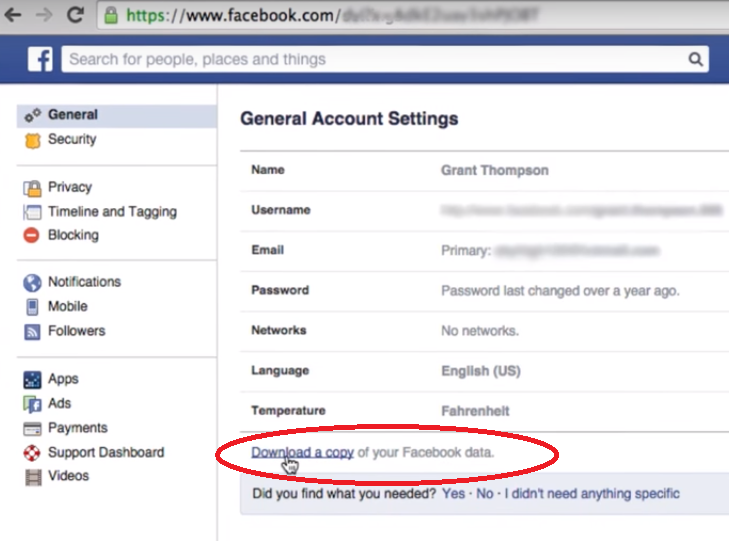The height and width of the screenshot is (541, 729).
Task: Open the Mobile settings
Action: tap(68, 306)
